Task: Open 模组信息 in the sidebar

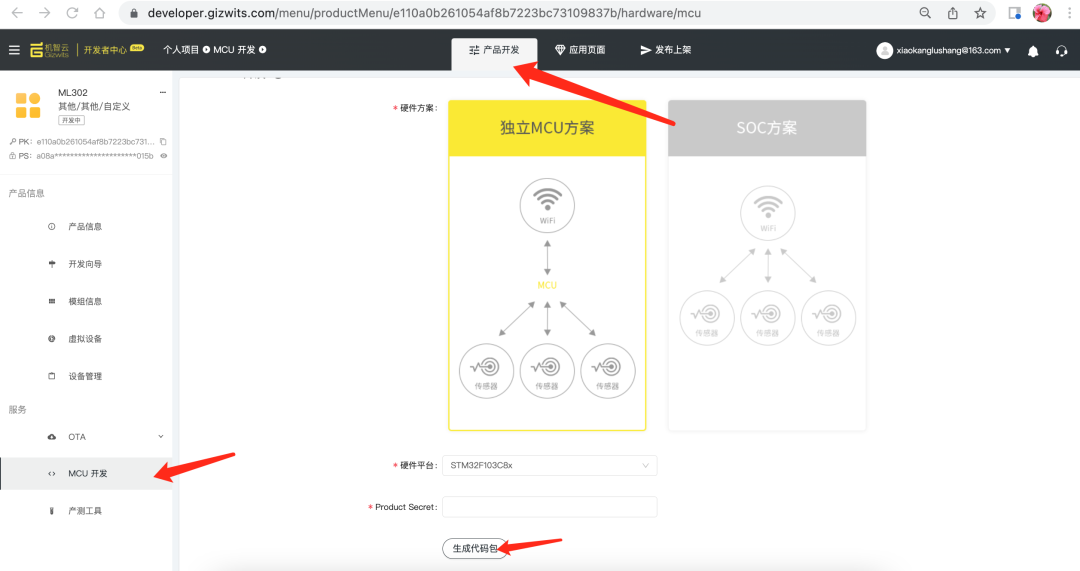Action: pos(85,301)
